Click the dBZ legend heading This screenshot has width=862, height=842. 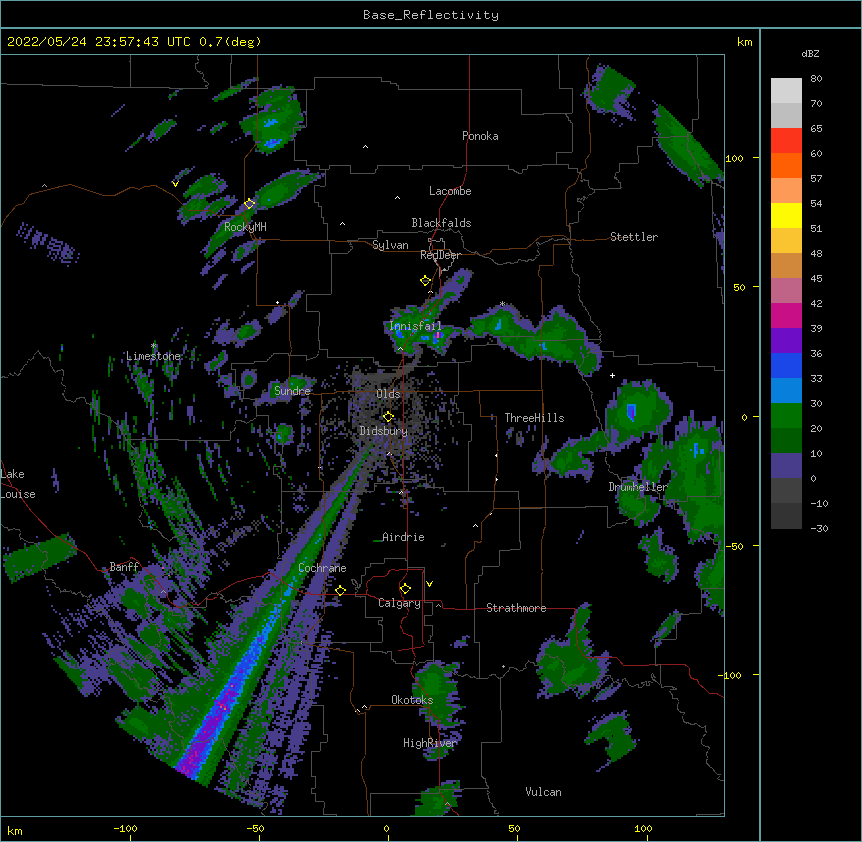[810, 53]
